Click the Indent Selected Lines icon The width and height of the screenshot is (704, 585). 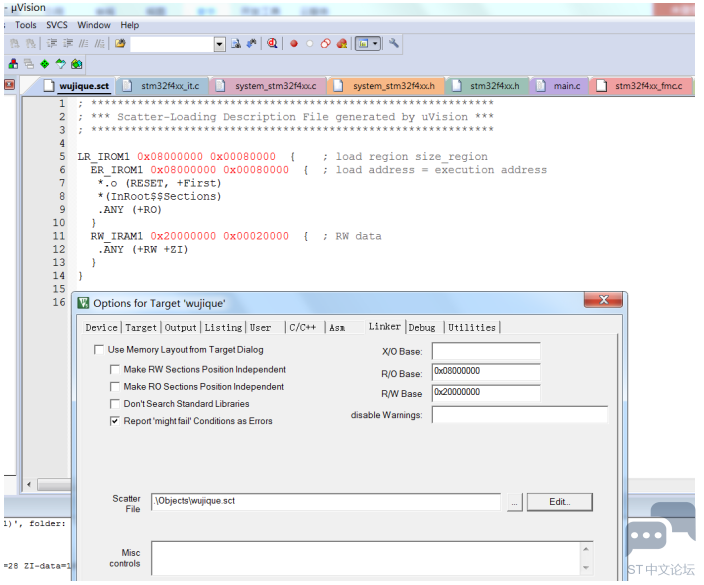pos(52,44)
